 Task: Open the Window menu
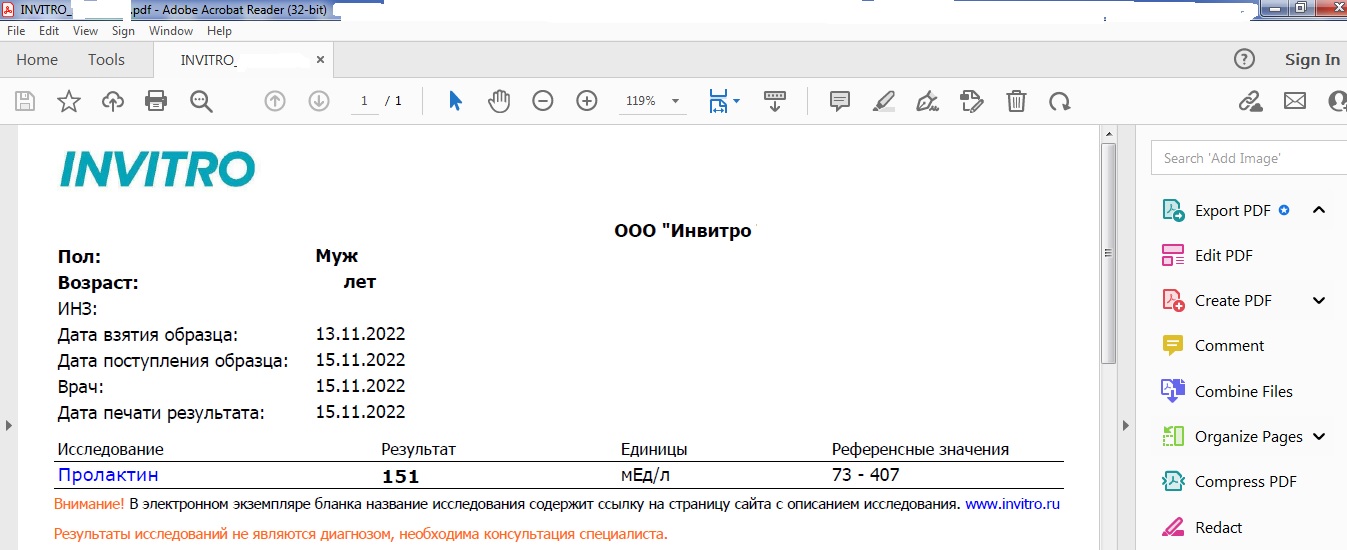(170, 31)
